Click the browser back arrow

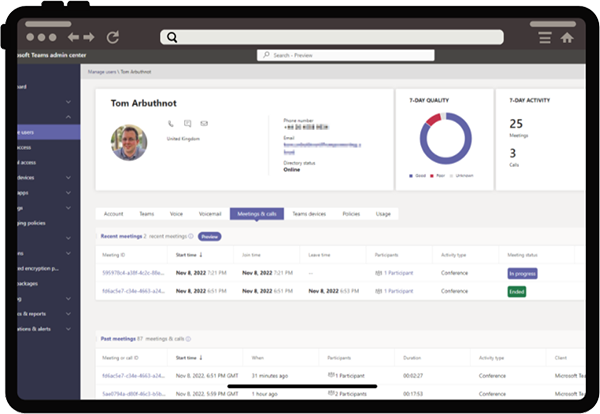(x=73, y=37)
